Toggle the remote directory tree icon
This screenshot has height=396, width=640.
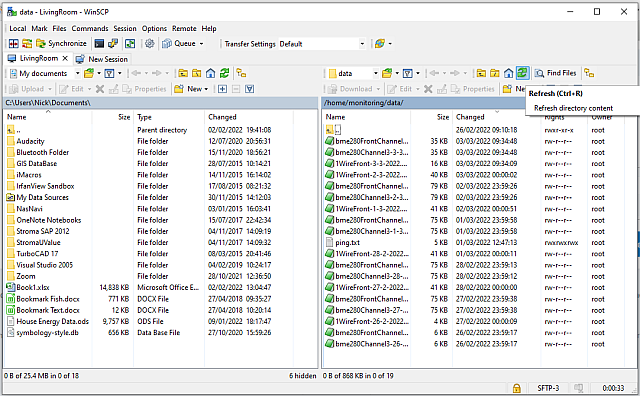589,73
